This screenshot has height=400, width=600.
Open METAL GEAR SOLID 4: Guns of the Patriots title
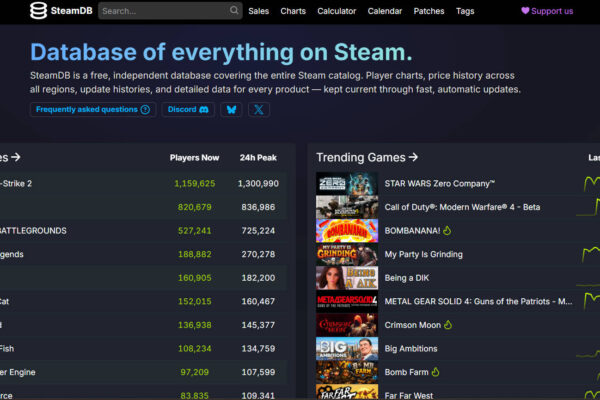click(478, 301)
